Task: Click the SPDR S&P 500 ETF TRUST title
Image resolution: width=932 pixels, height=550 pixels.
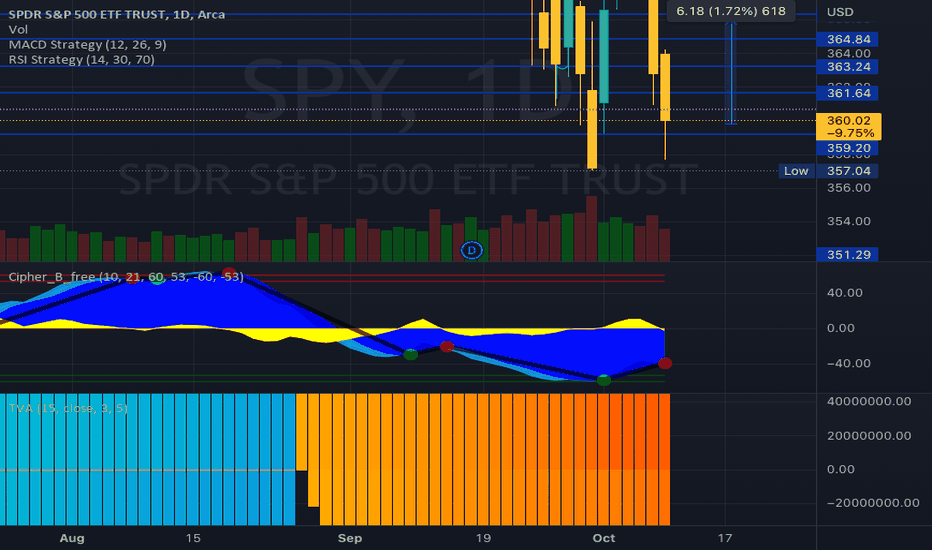Action: [x=116, y=14]
